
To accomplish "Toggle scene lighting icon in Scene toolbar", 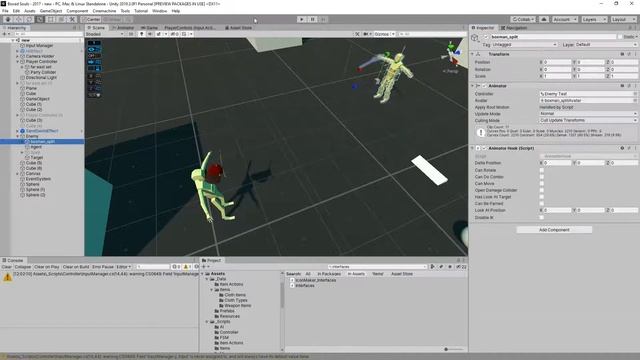I will click(x=142, y=34).
